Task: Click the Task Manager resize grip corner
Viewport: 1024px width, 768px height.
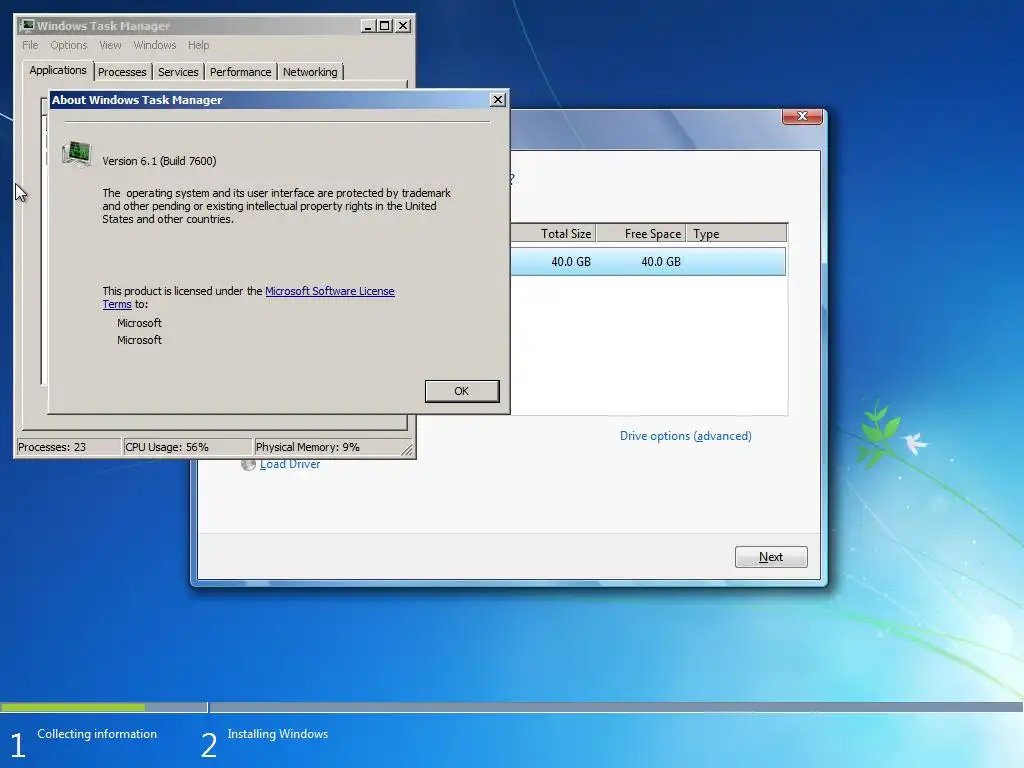Action: tap(407, 450)
